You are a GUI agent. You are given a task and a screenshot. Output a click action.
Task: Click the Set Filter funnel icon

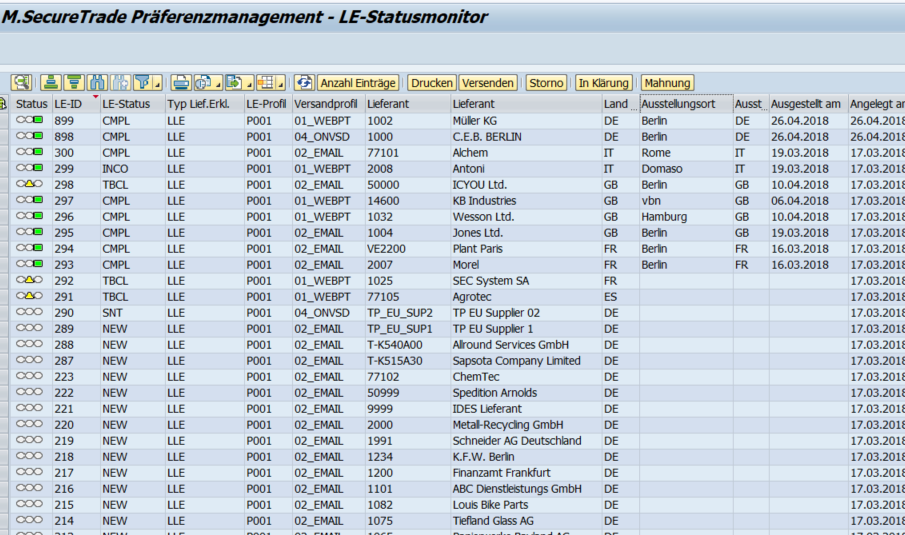click(143, 83)
